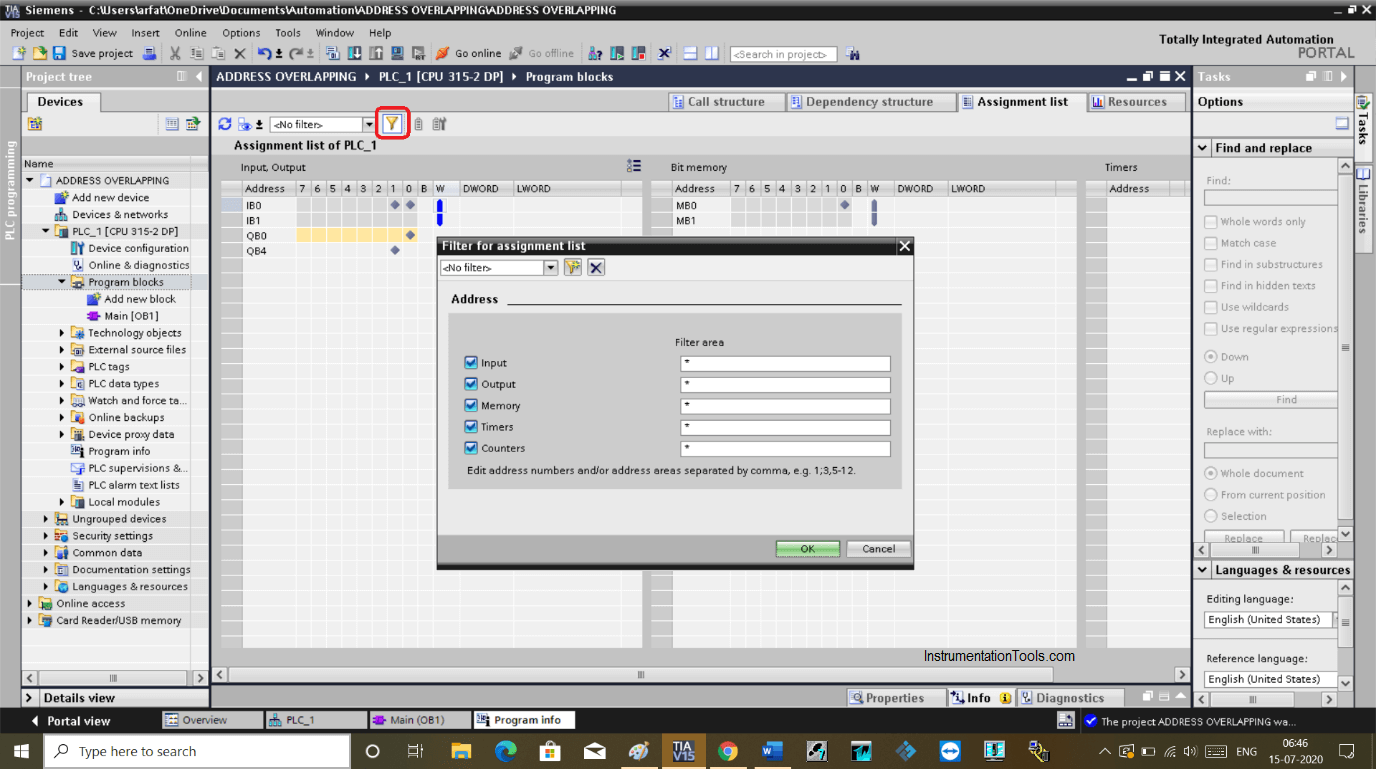The height and width of the screenshot is (769, 1376).
Task: Enable the Whole words only checkbox
Action: tap(1211, 222)
